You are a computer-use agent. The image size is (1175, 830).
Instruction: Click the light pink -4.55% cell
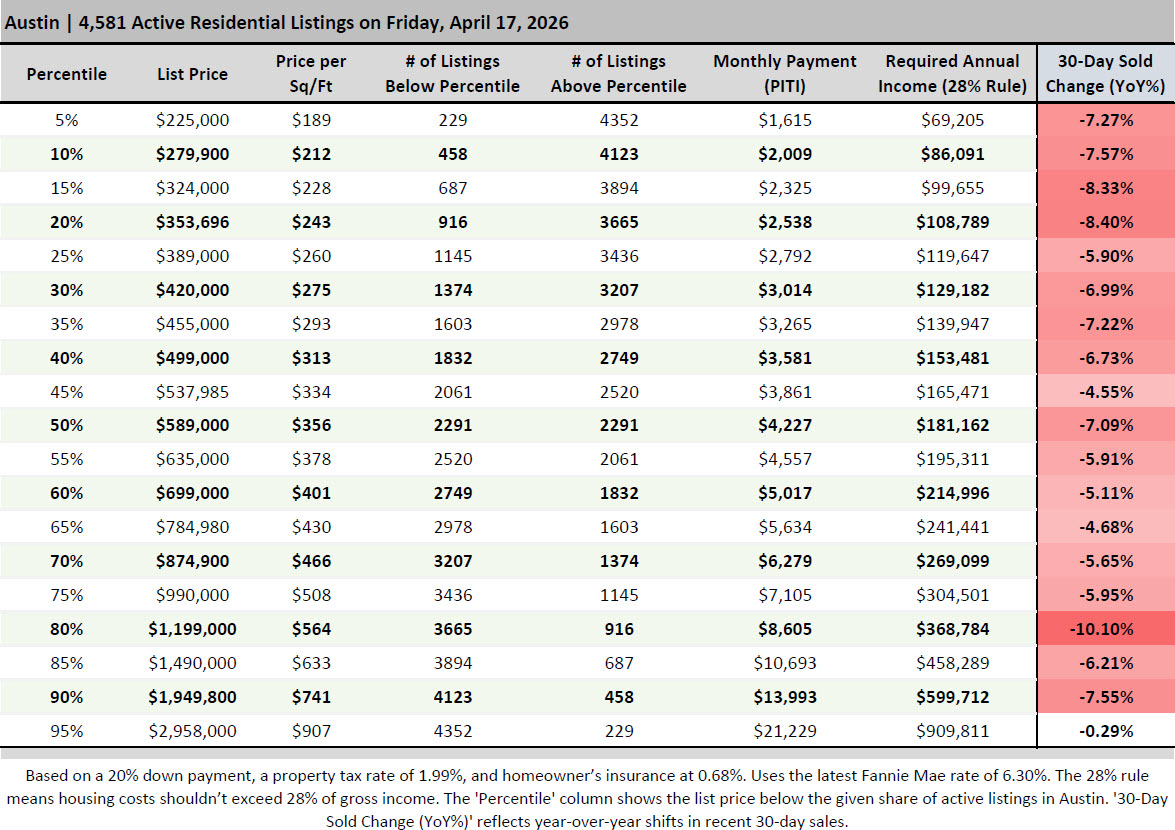pyautogui.click(x=1106, y=392)
